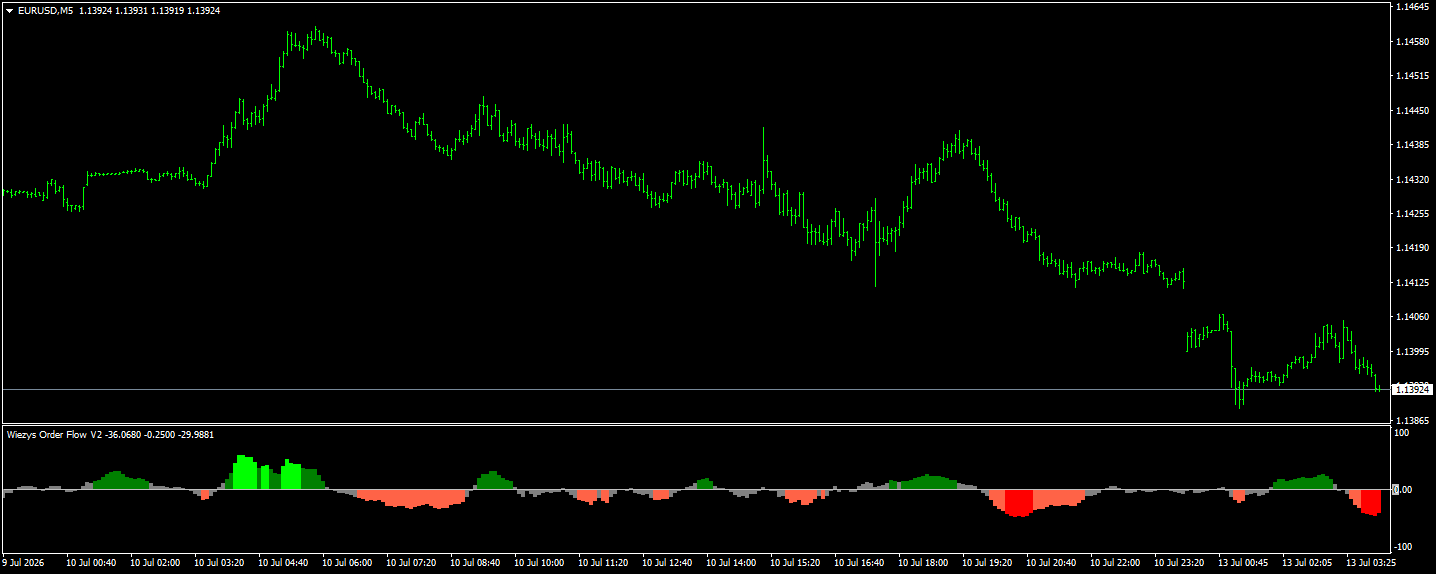
Task: Click the 1.14515 price scale label
Action: click(1411, 76)
